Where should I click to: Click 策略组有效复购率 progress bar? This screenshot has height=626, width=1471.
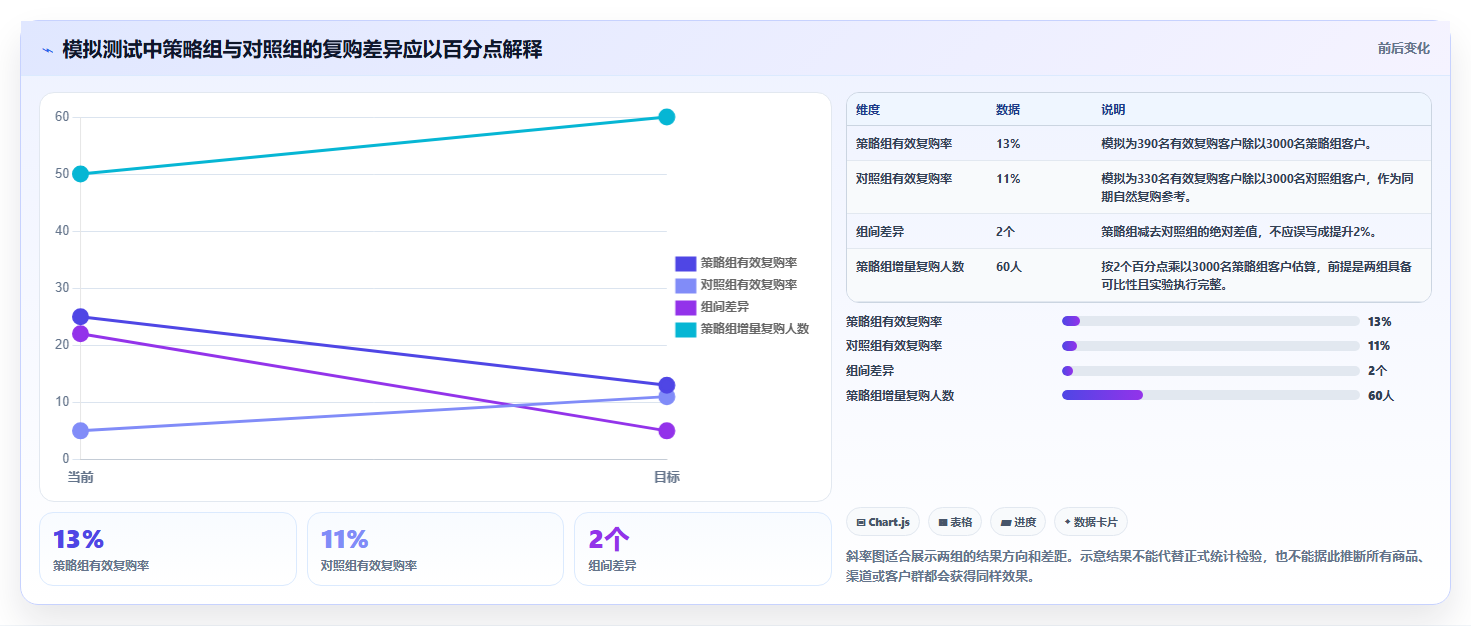(x=1210, y=321)
